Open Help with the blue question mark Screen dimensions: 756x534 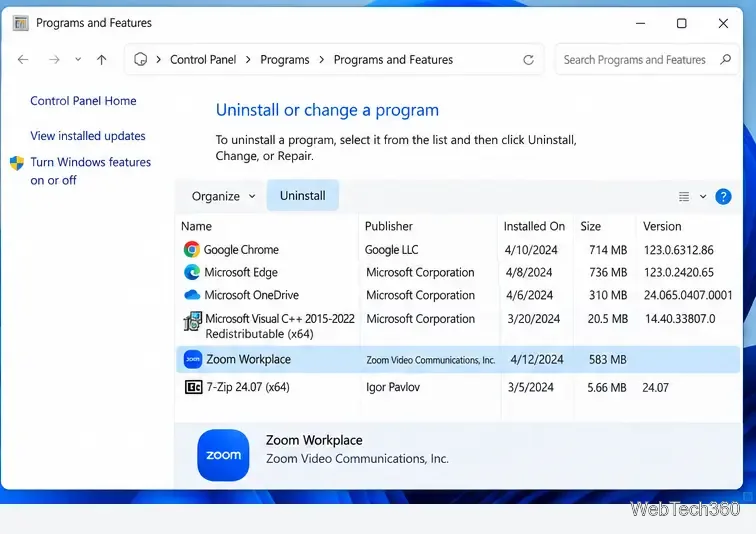tap(723, 197)
